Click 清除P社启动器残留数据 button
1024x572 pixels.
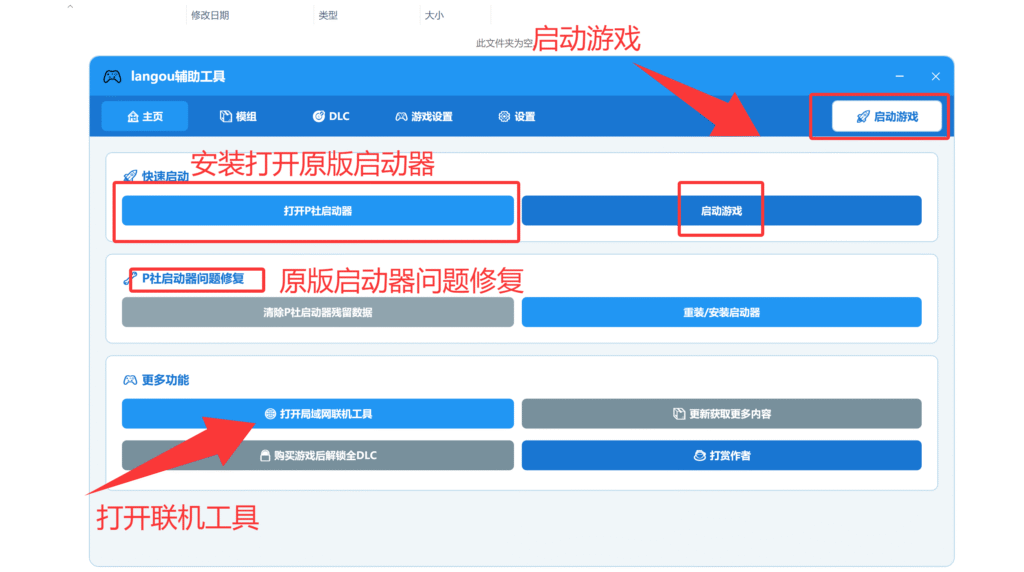[x=317, y=312]
